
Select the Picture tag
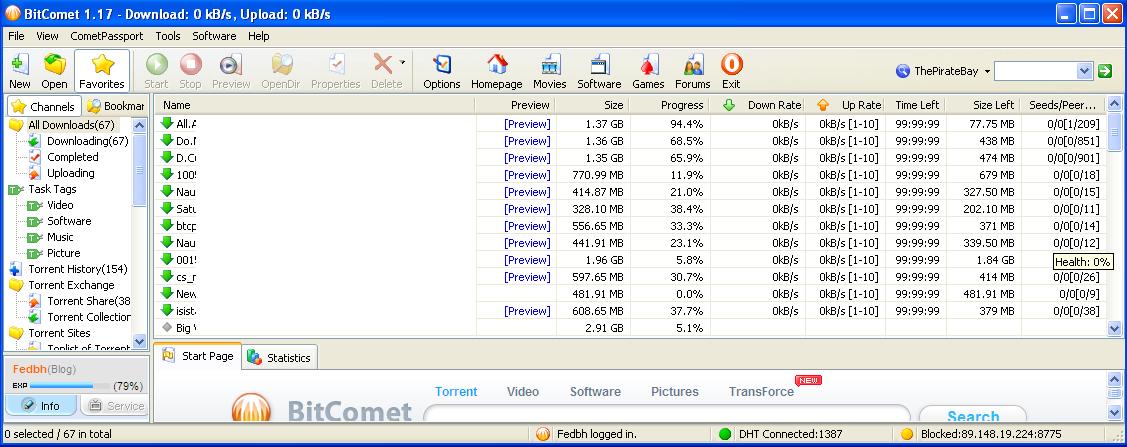coord(63,253)
